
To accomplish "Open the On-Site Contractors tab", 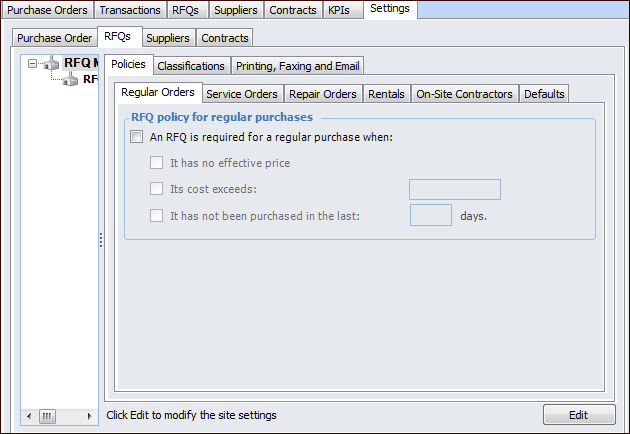I will pos(464,94).
